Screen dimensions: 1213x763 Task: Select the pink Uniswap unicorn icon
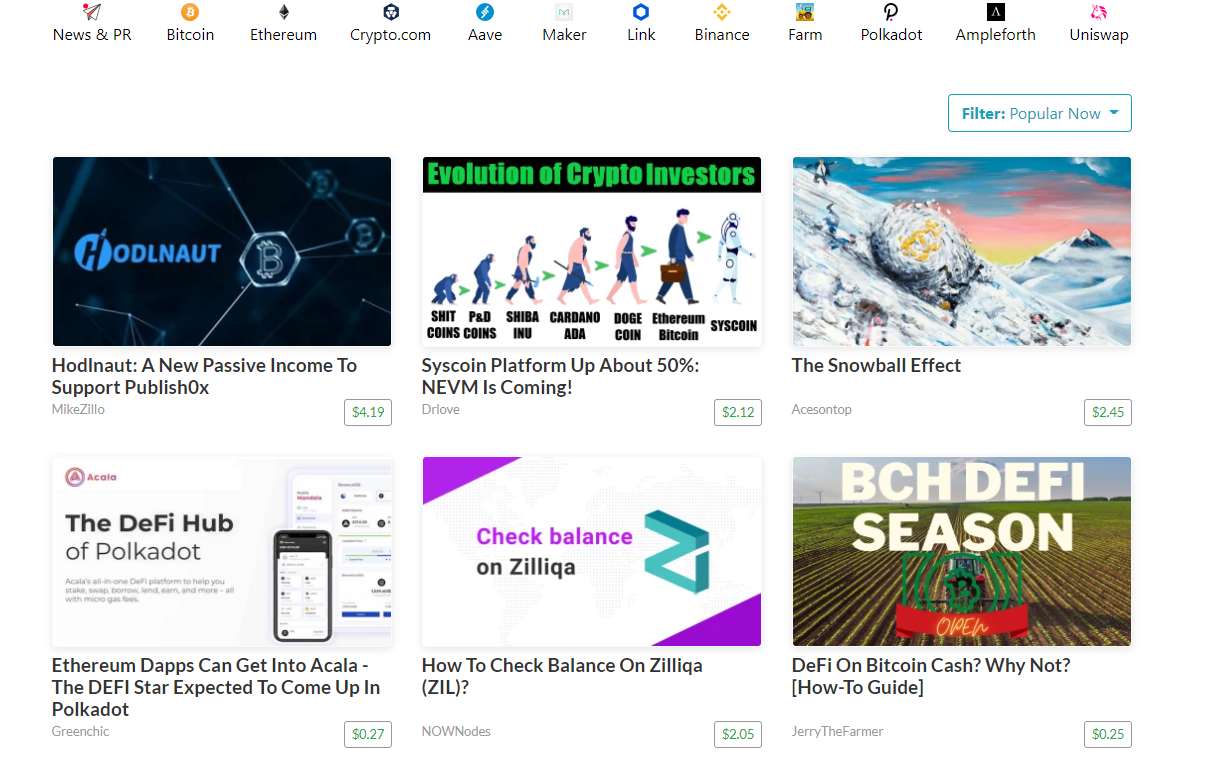click(1099, 12)
